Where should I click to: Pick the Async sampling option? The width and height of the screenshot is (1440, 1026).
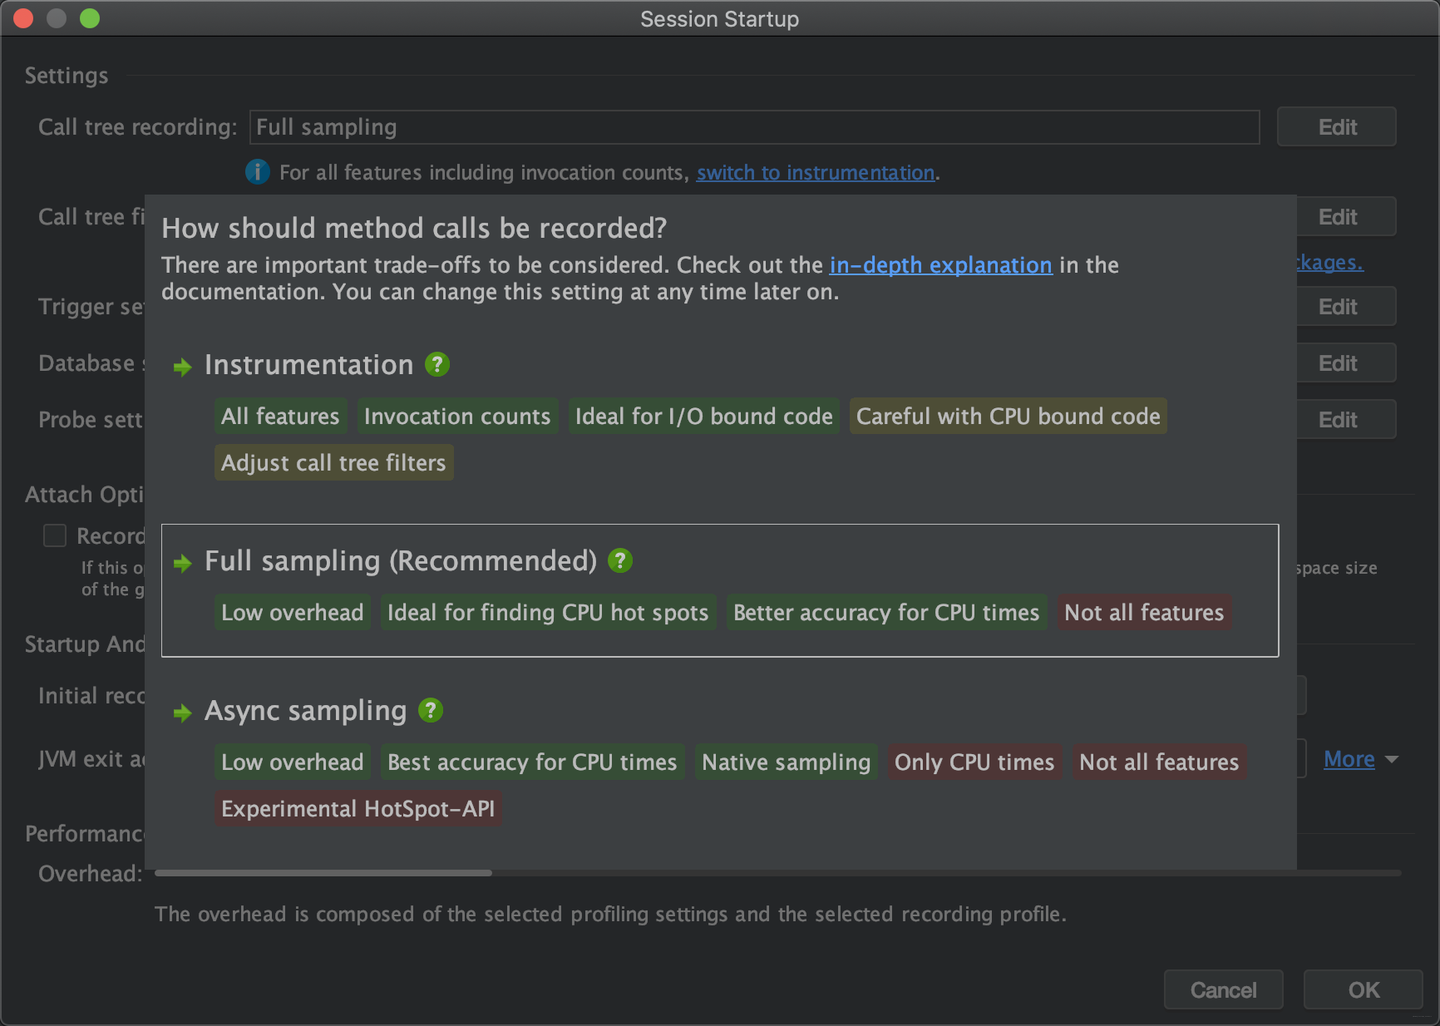pos(305,711)
